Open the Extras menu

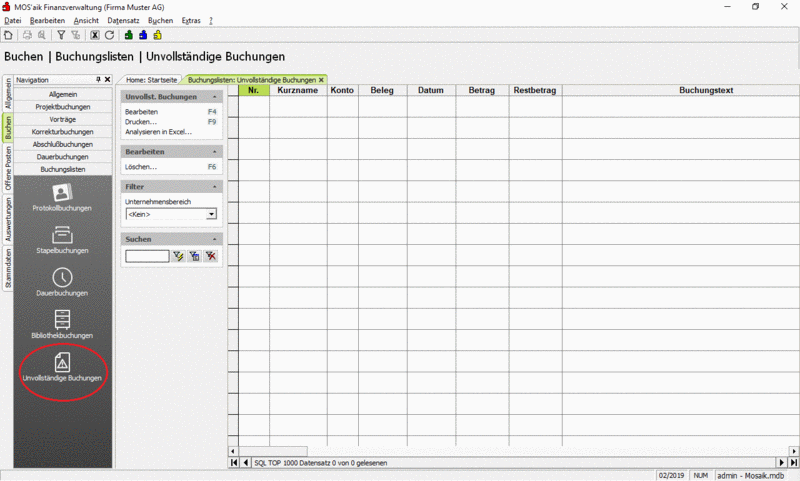tap(191, 20)
